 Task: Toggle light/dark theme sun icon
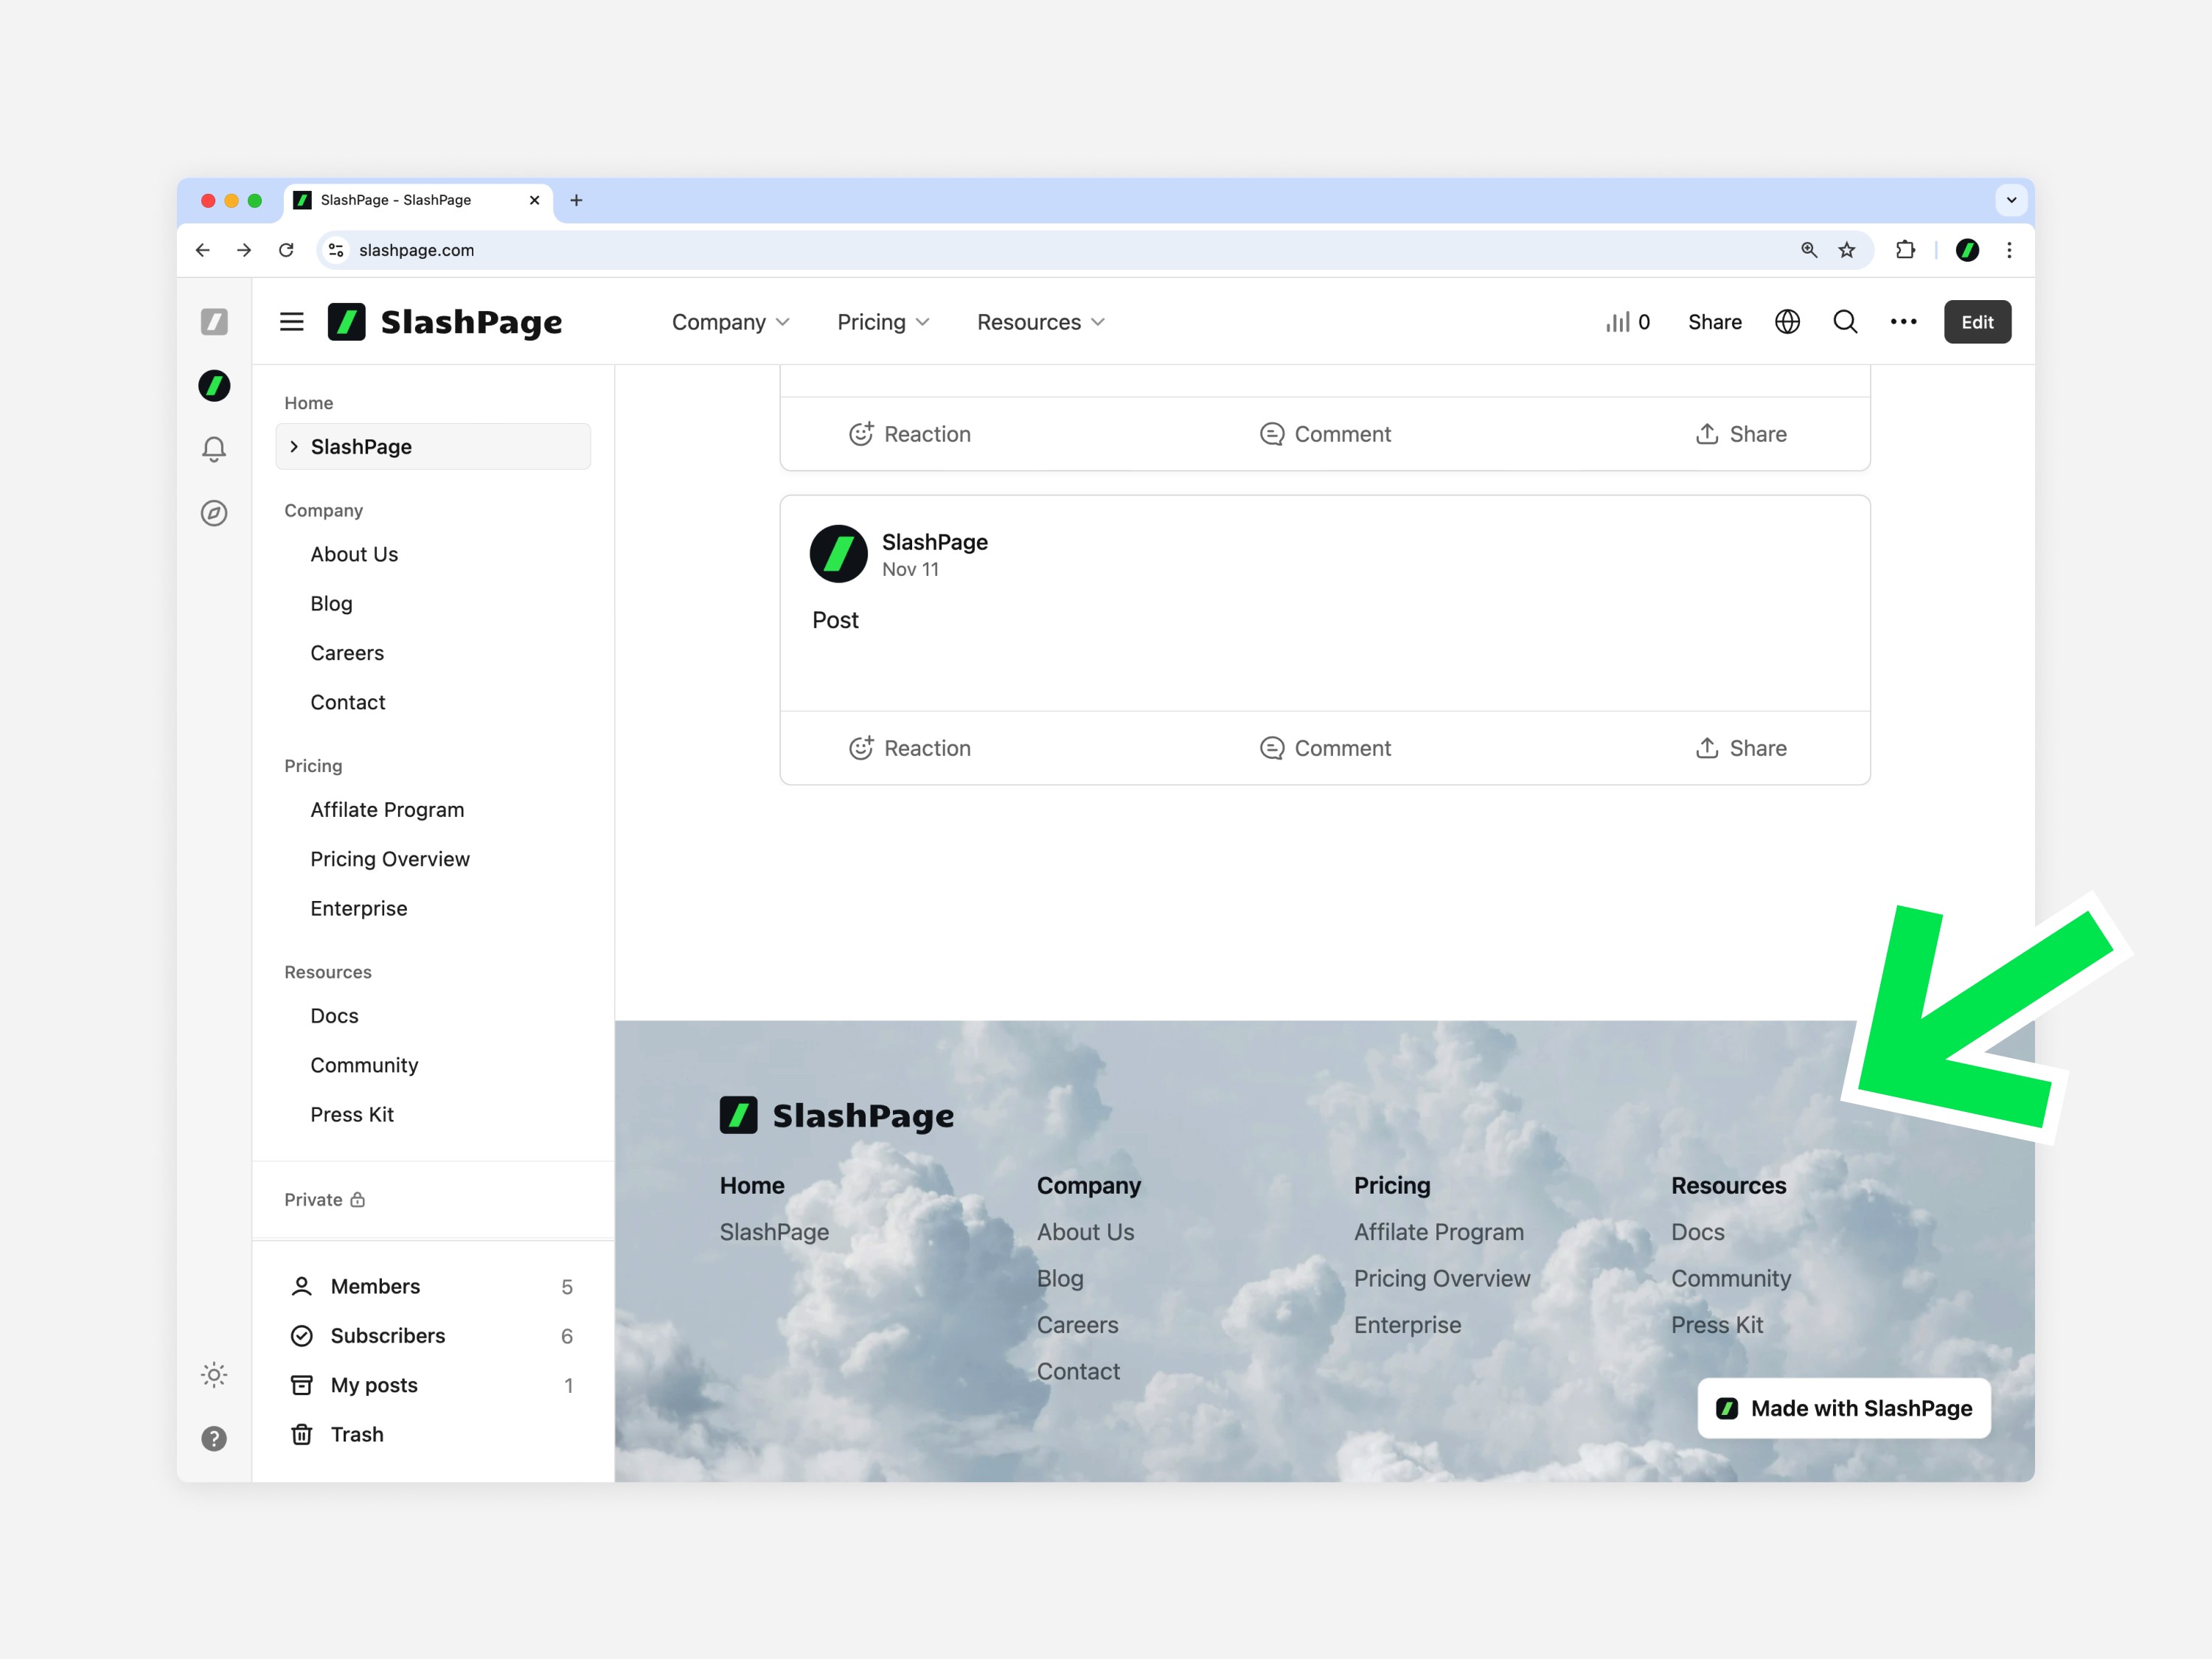[214, 1374]
